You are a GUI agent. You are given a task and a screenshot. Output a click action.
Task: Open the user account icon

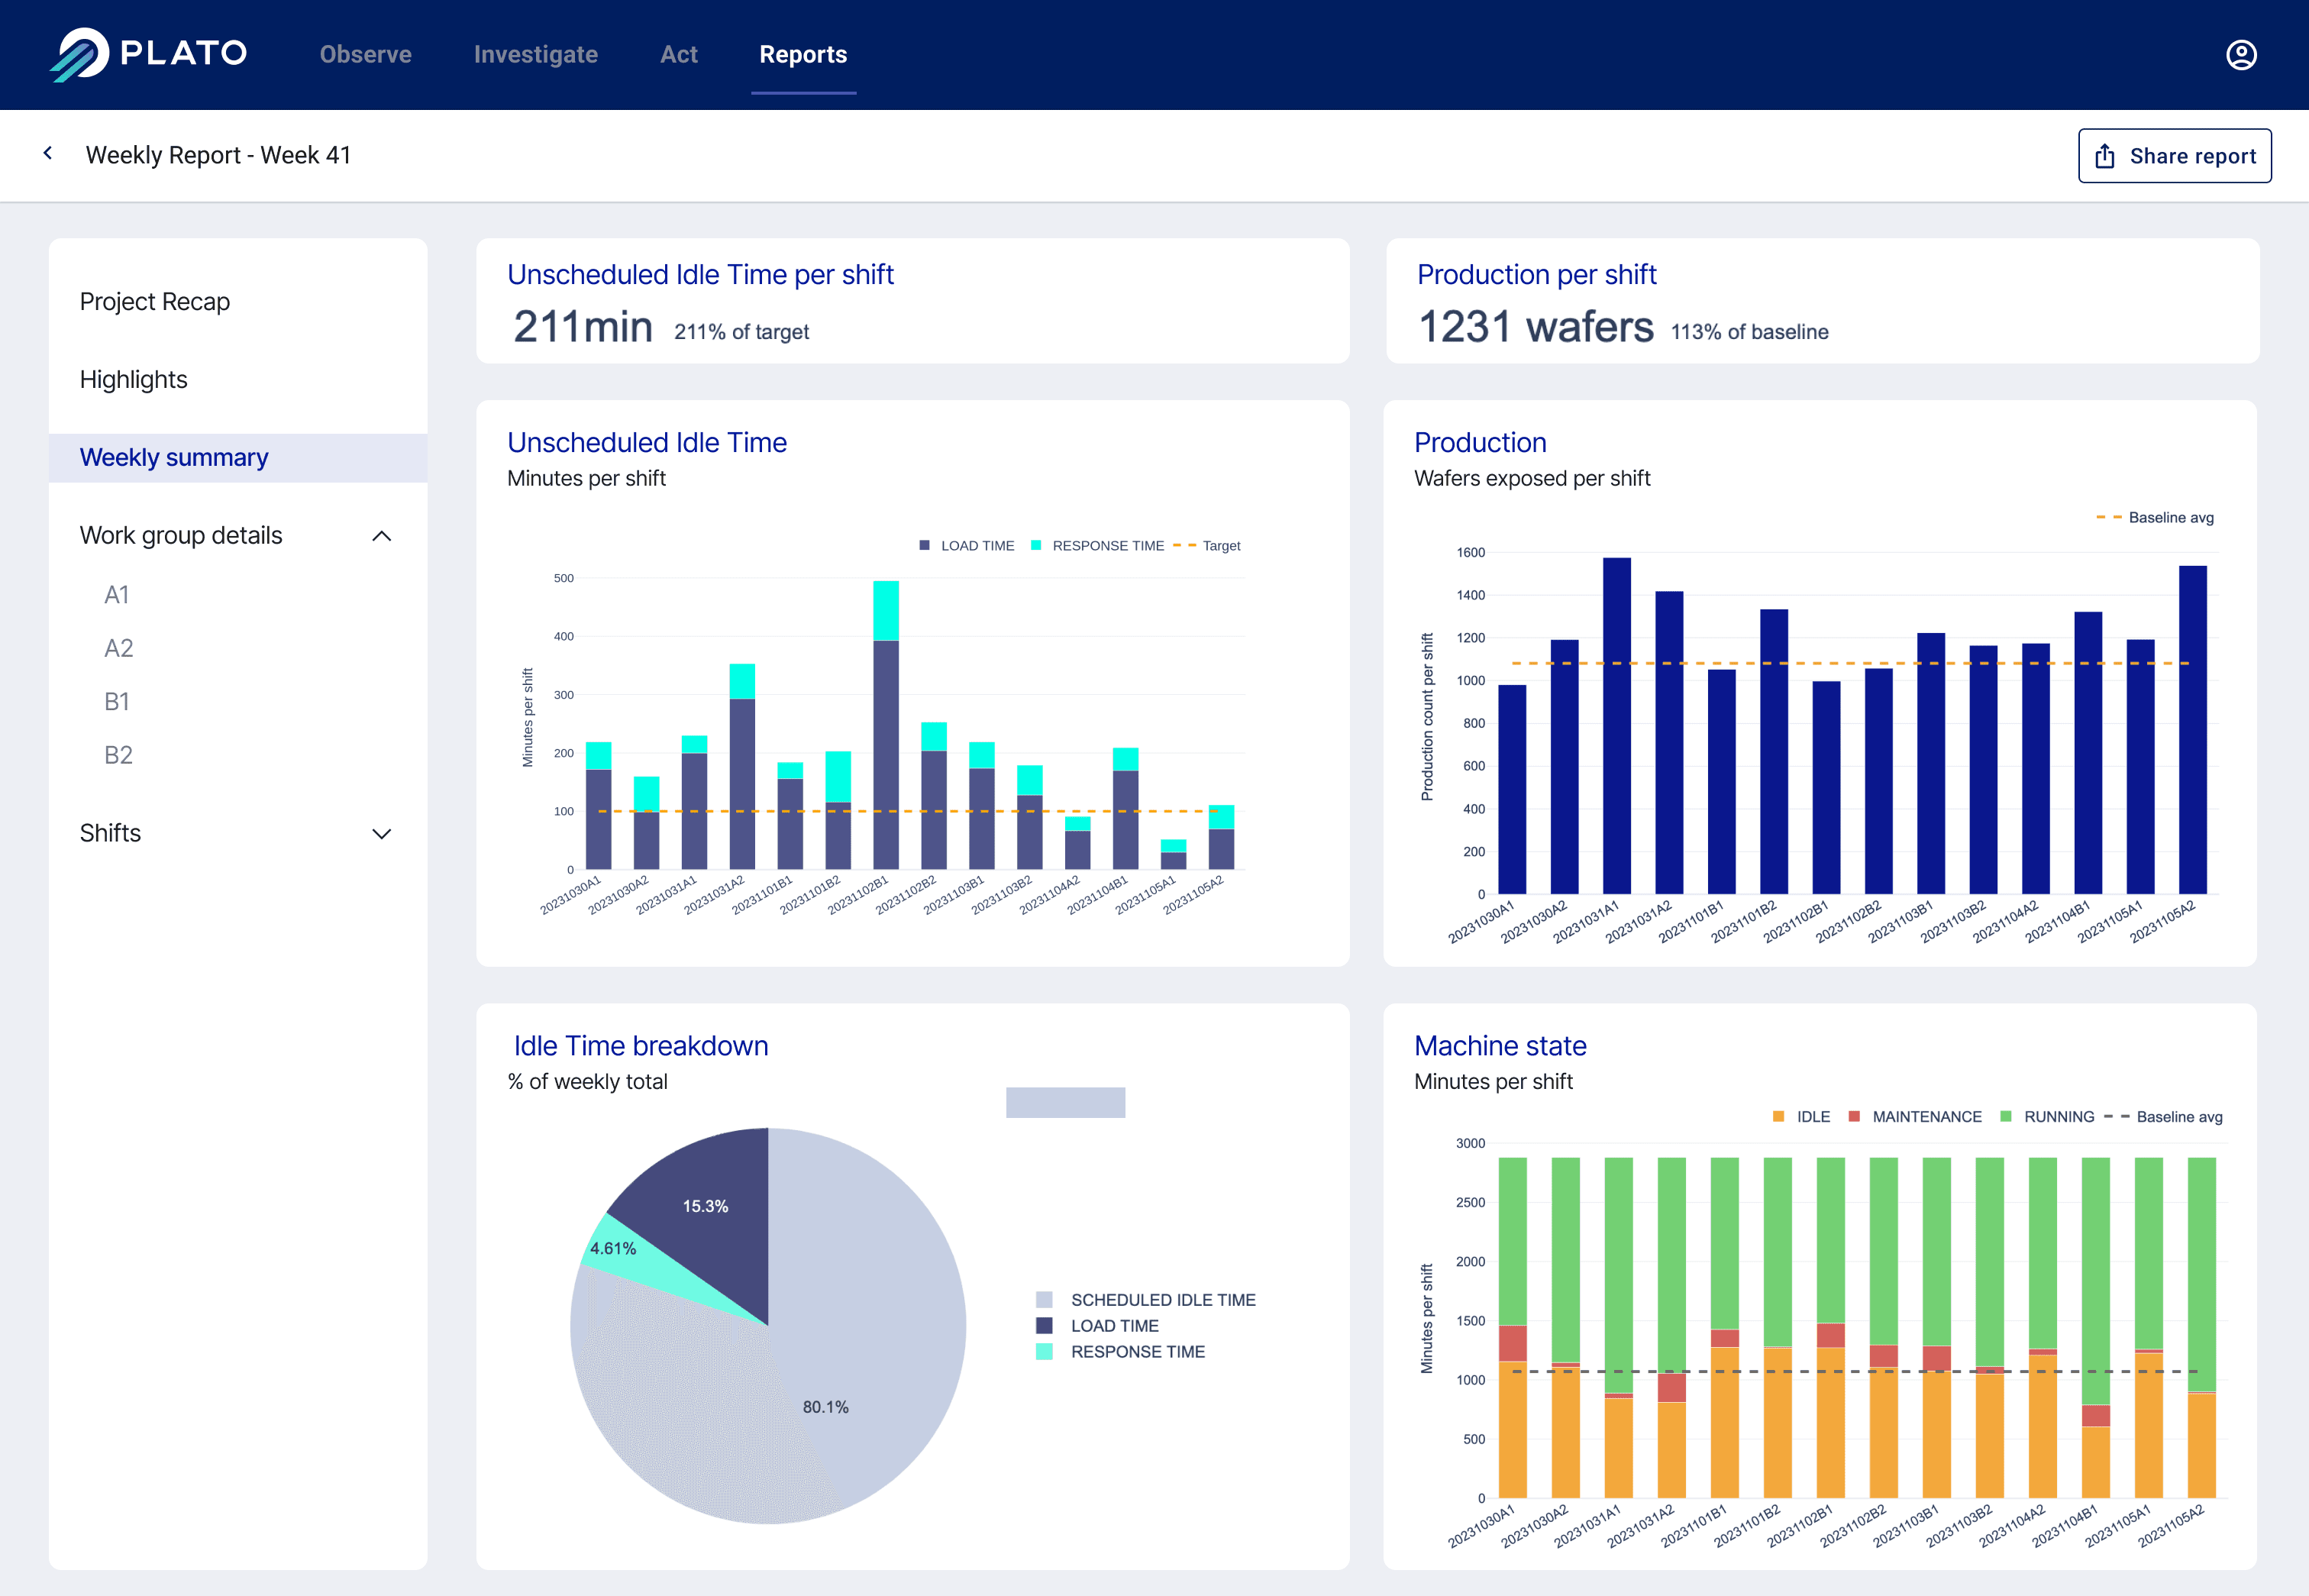click(2242, 55)
